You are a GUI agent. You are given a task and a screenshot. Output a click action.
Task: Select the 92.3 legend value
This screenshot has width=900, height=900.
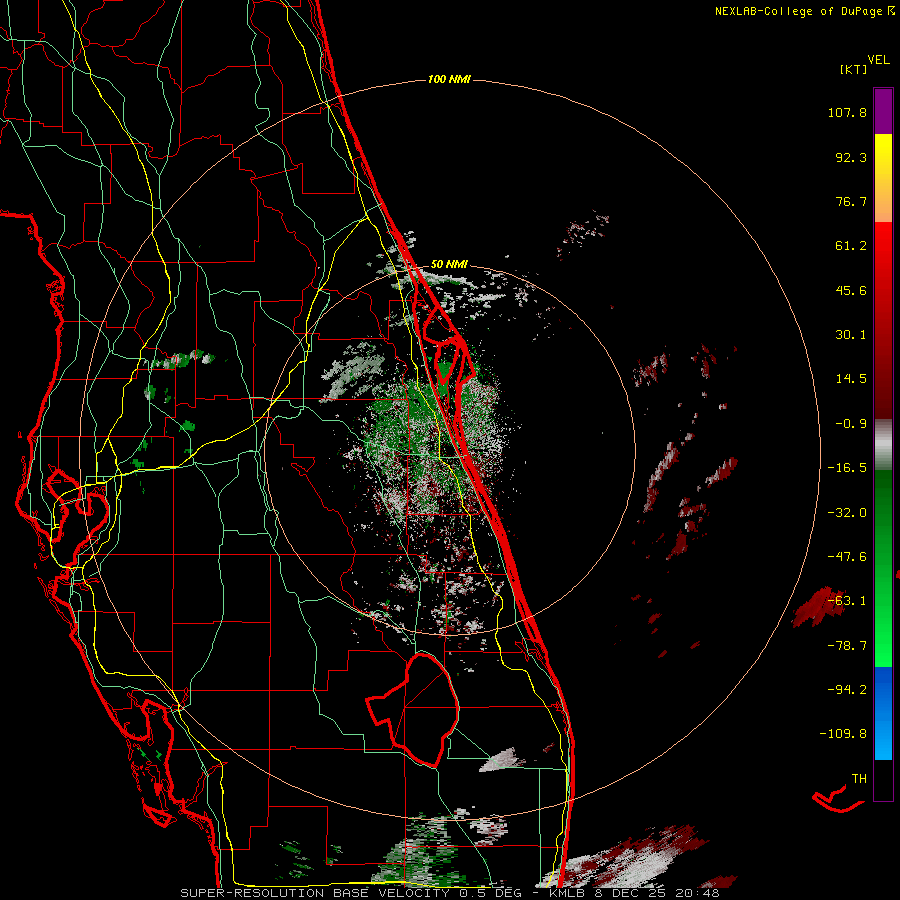pyautogui.click(x=851, y=157)
